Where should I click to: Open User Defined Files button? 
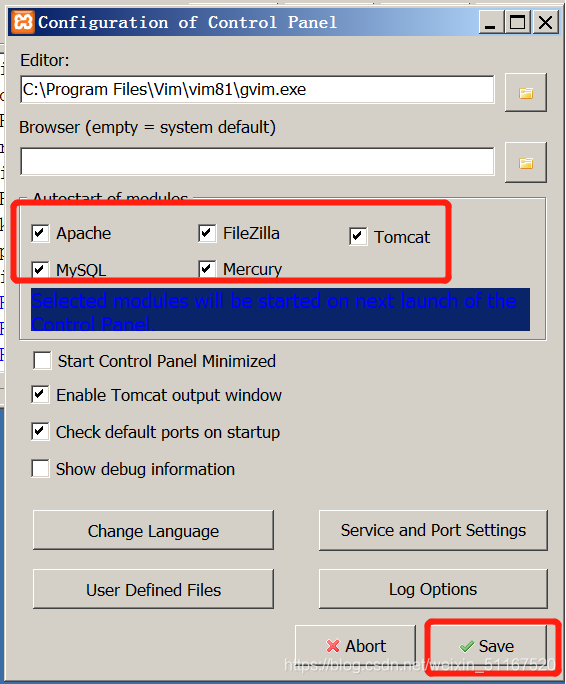click(x=153, y=589)
